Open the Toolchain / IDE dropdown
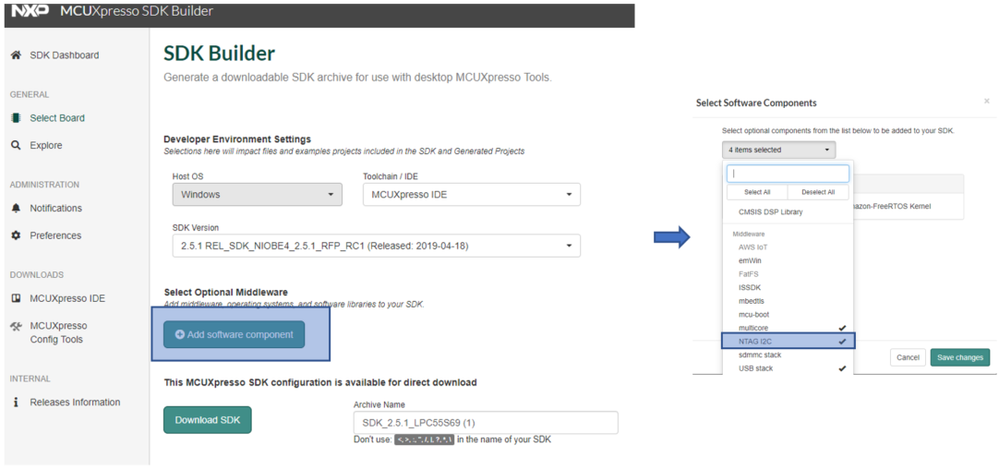This screenshot has height=470, width=999. coord(471,195)
